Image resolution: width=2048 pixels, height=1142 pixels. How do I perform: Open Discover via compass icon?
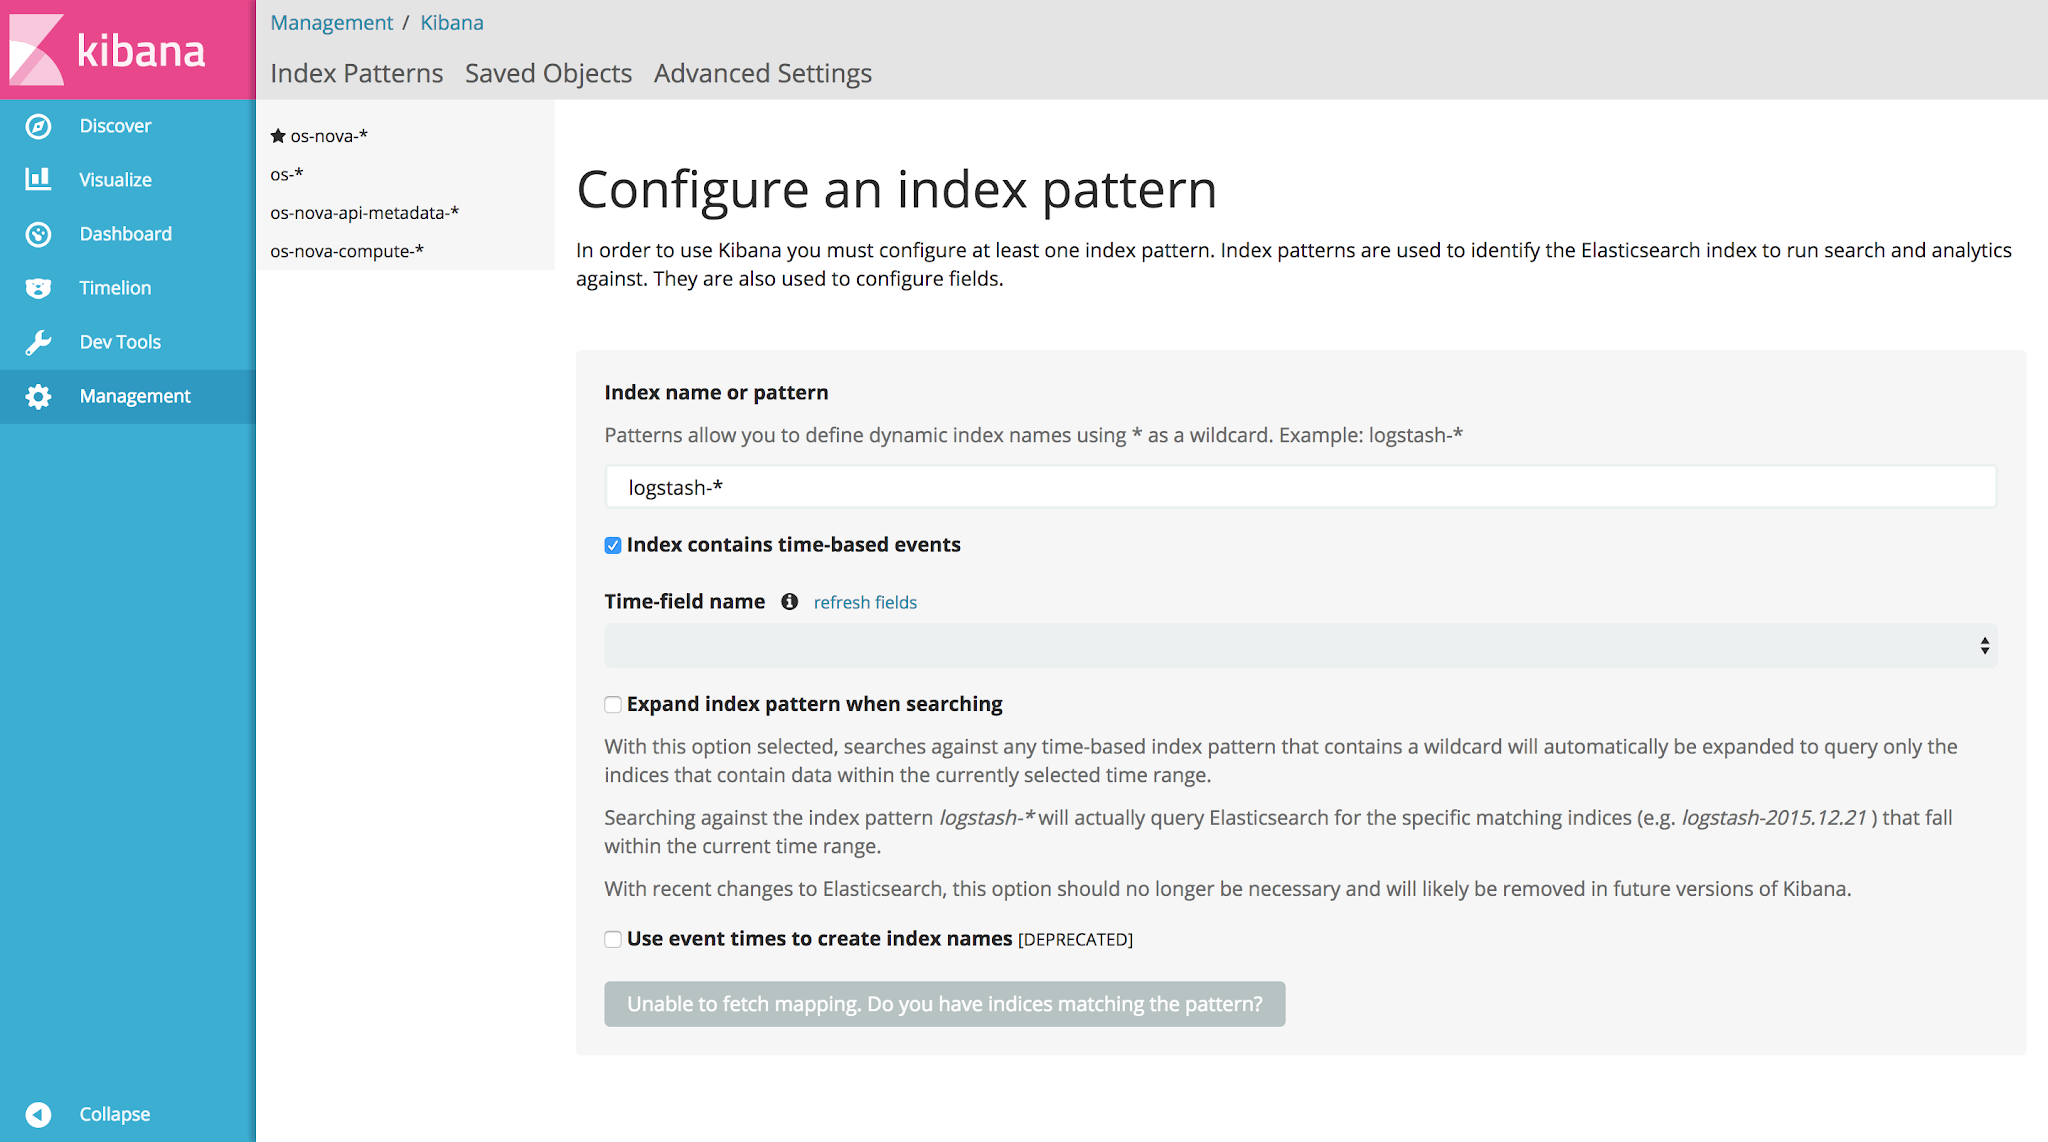tap(38, 126)
